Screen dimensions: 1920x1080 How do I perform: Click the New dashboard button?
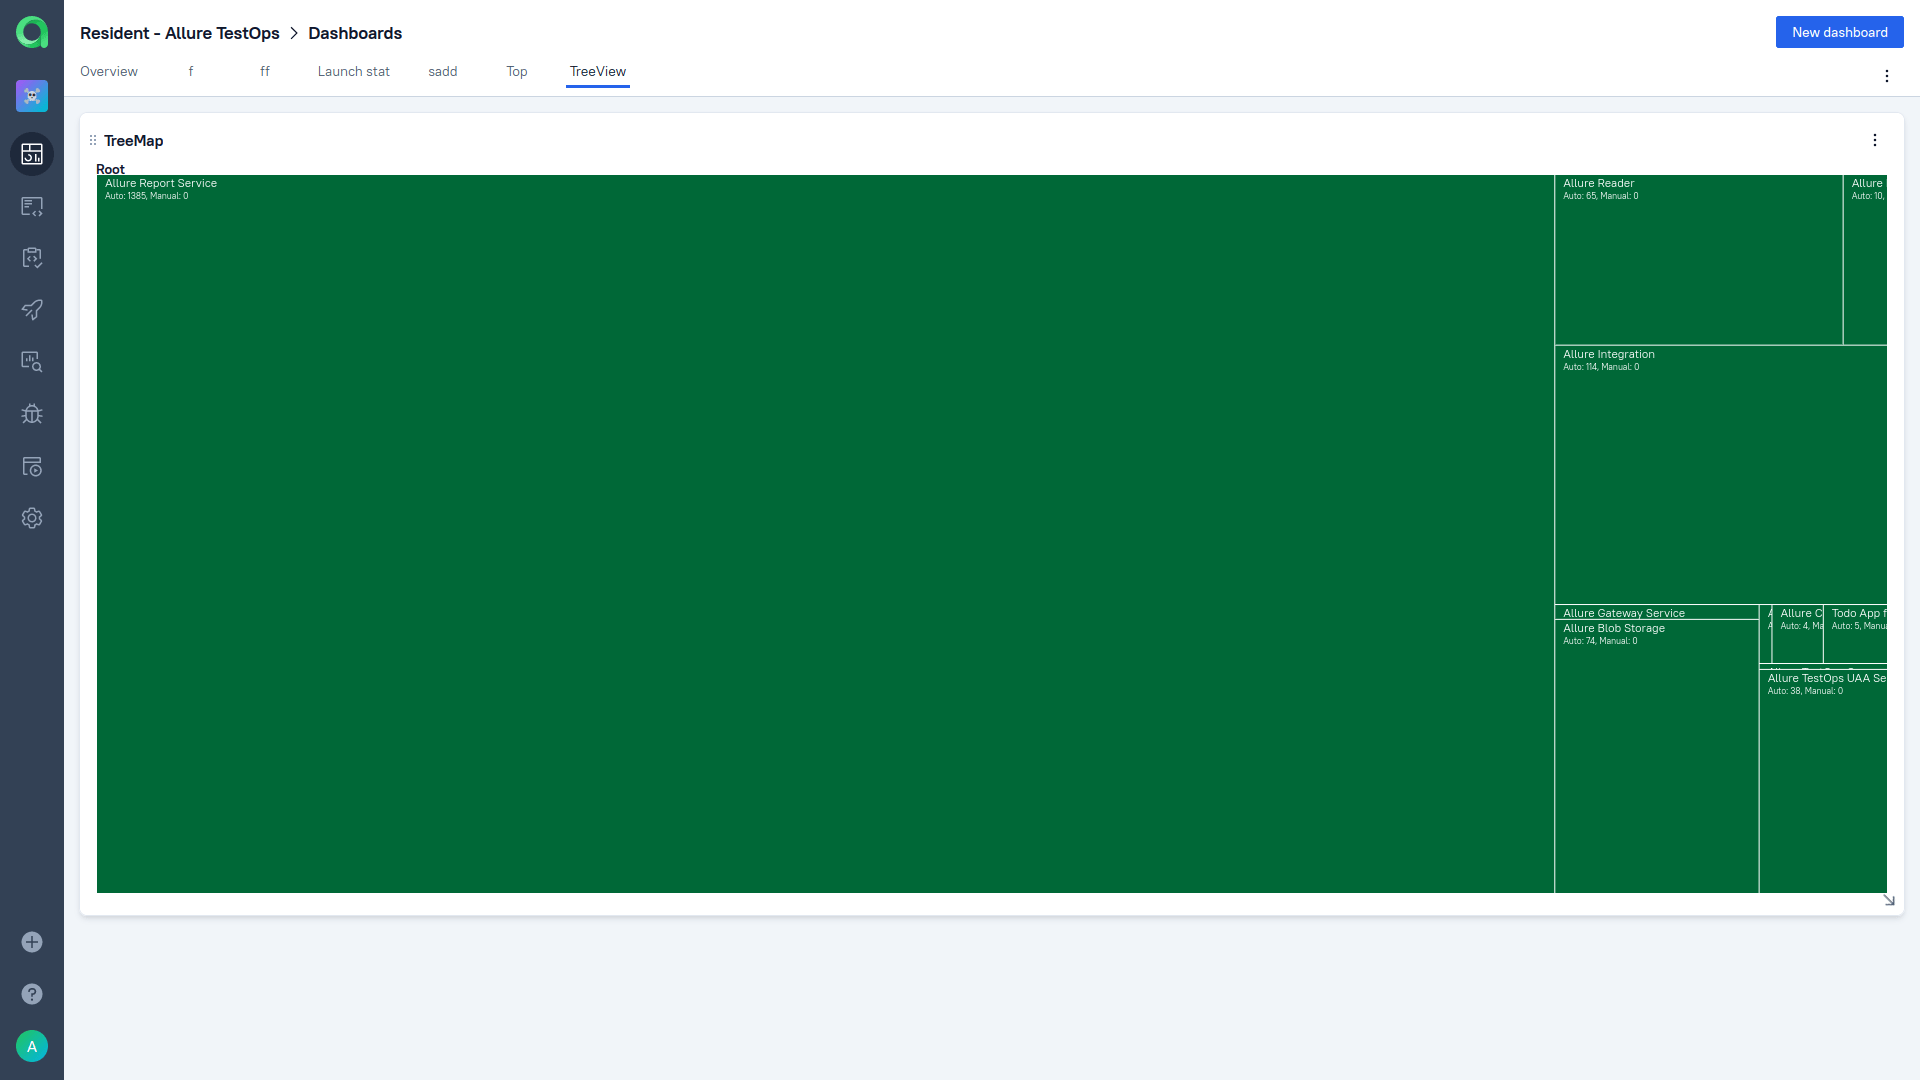[x=1838, y=32]
